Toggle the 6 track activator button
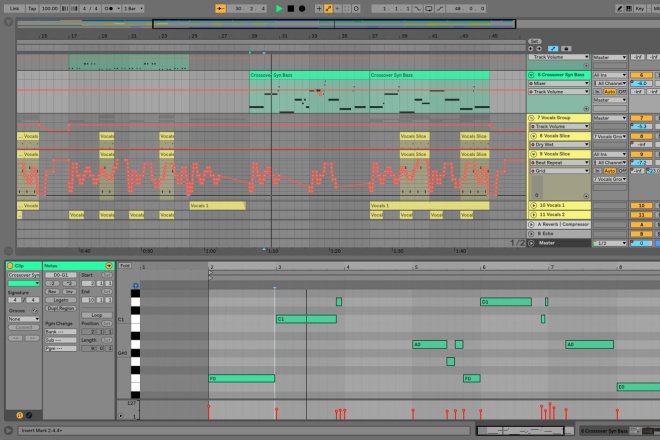660x440 pixels. click(x=641, y=75)
